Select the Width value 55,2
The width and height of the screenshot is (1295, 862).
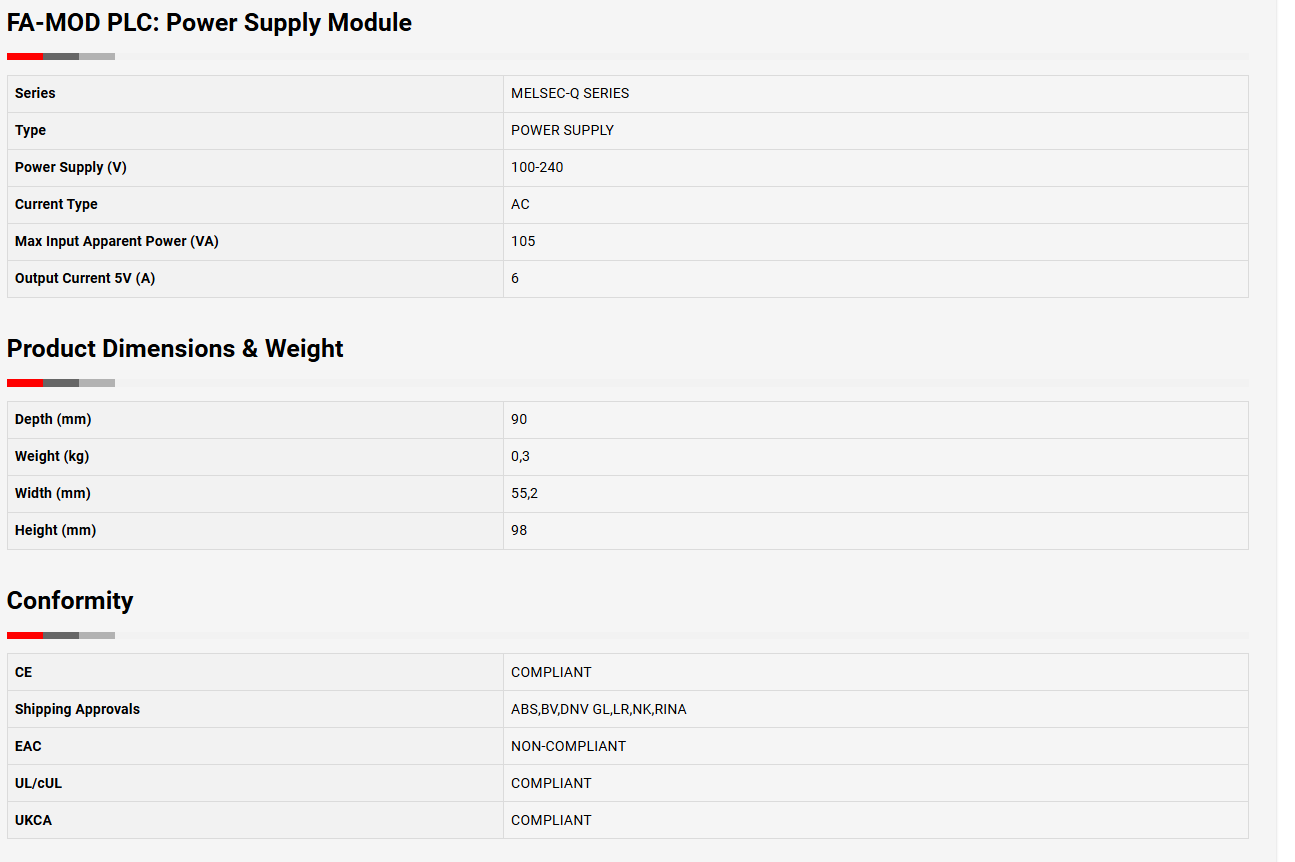coord(524,493)
